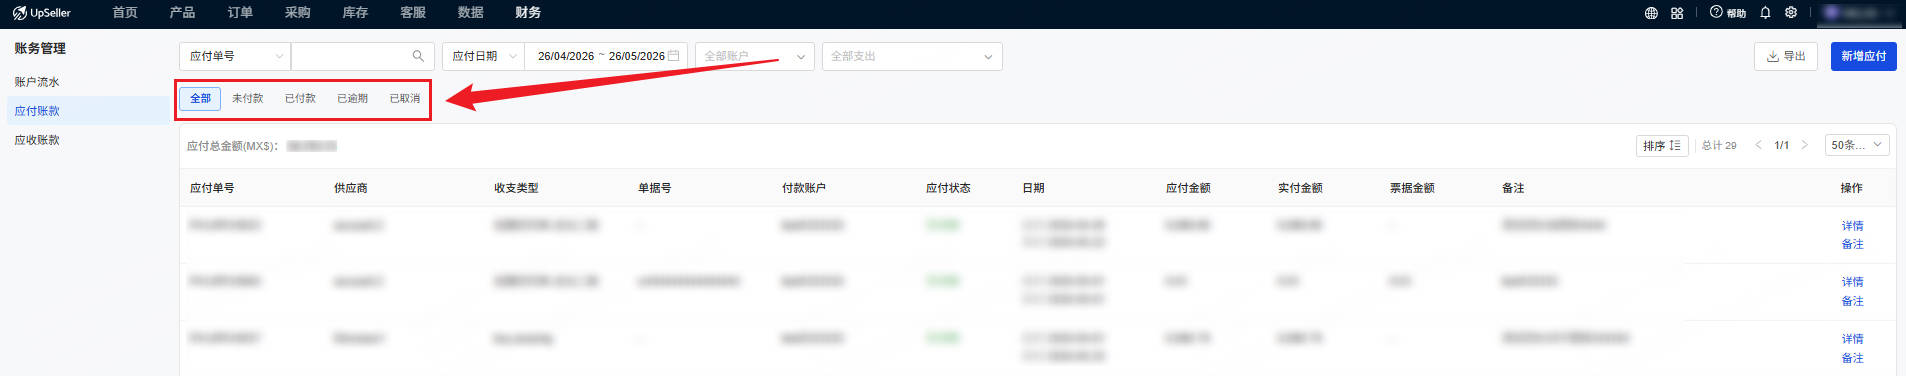Select the 已逾期 status tab
The image size is (1906, 376).
pyautogui.click(x=352, y=98)
